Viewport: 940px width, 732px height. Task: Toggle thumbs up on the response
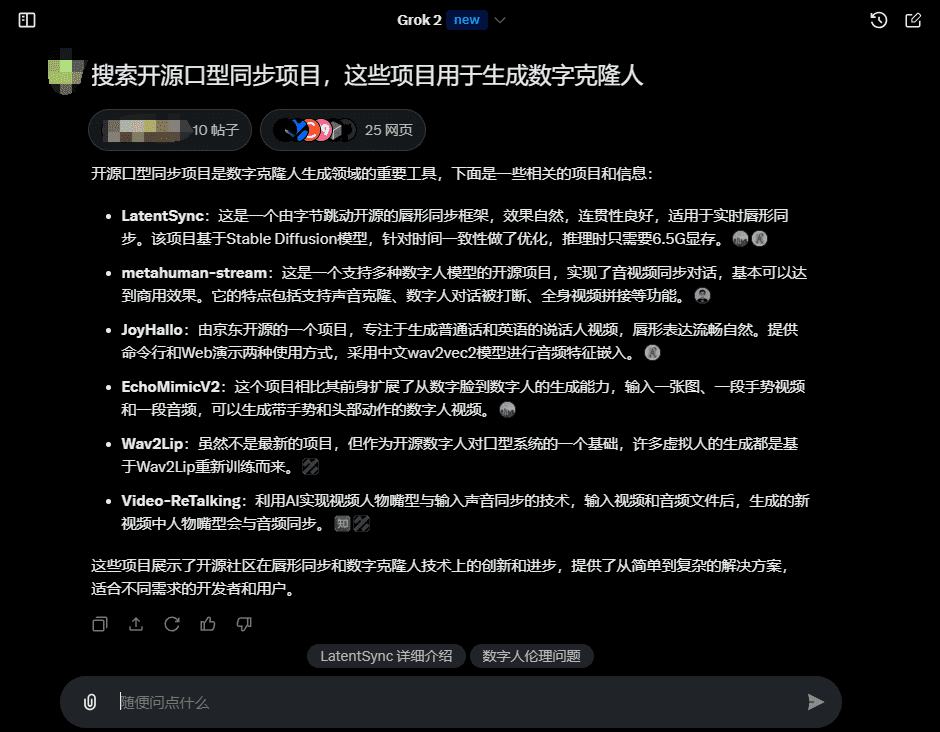[208, 624]
